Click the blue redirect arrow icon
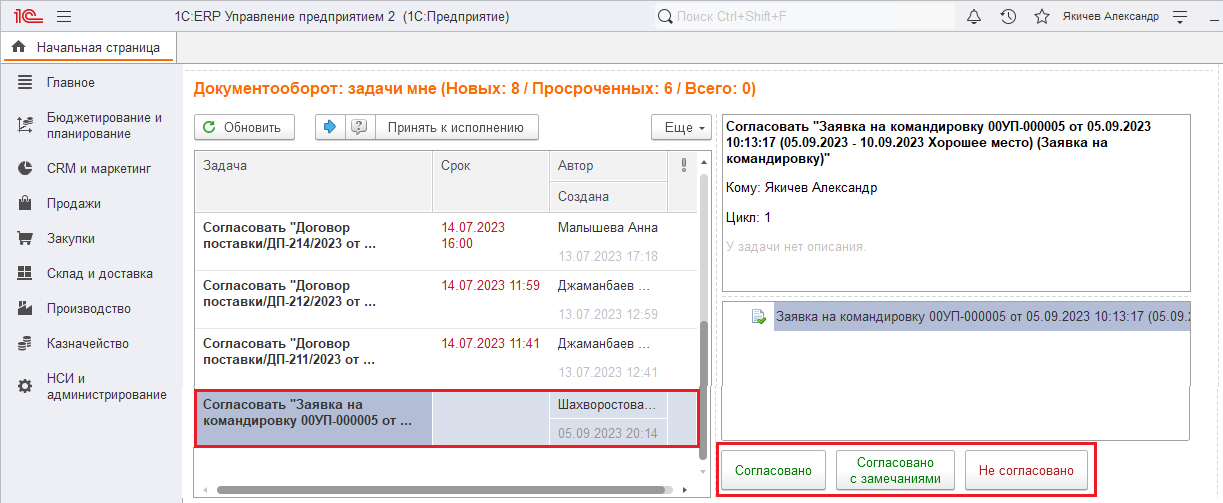1223x503 pixels. (330, 127)
